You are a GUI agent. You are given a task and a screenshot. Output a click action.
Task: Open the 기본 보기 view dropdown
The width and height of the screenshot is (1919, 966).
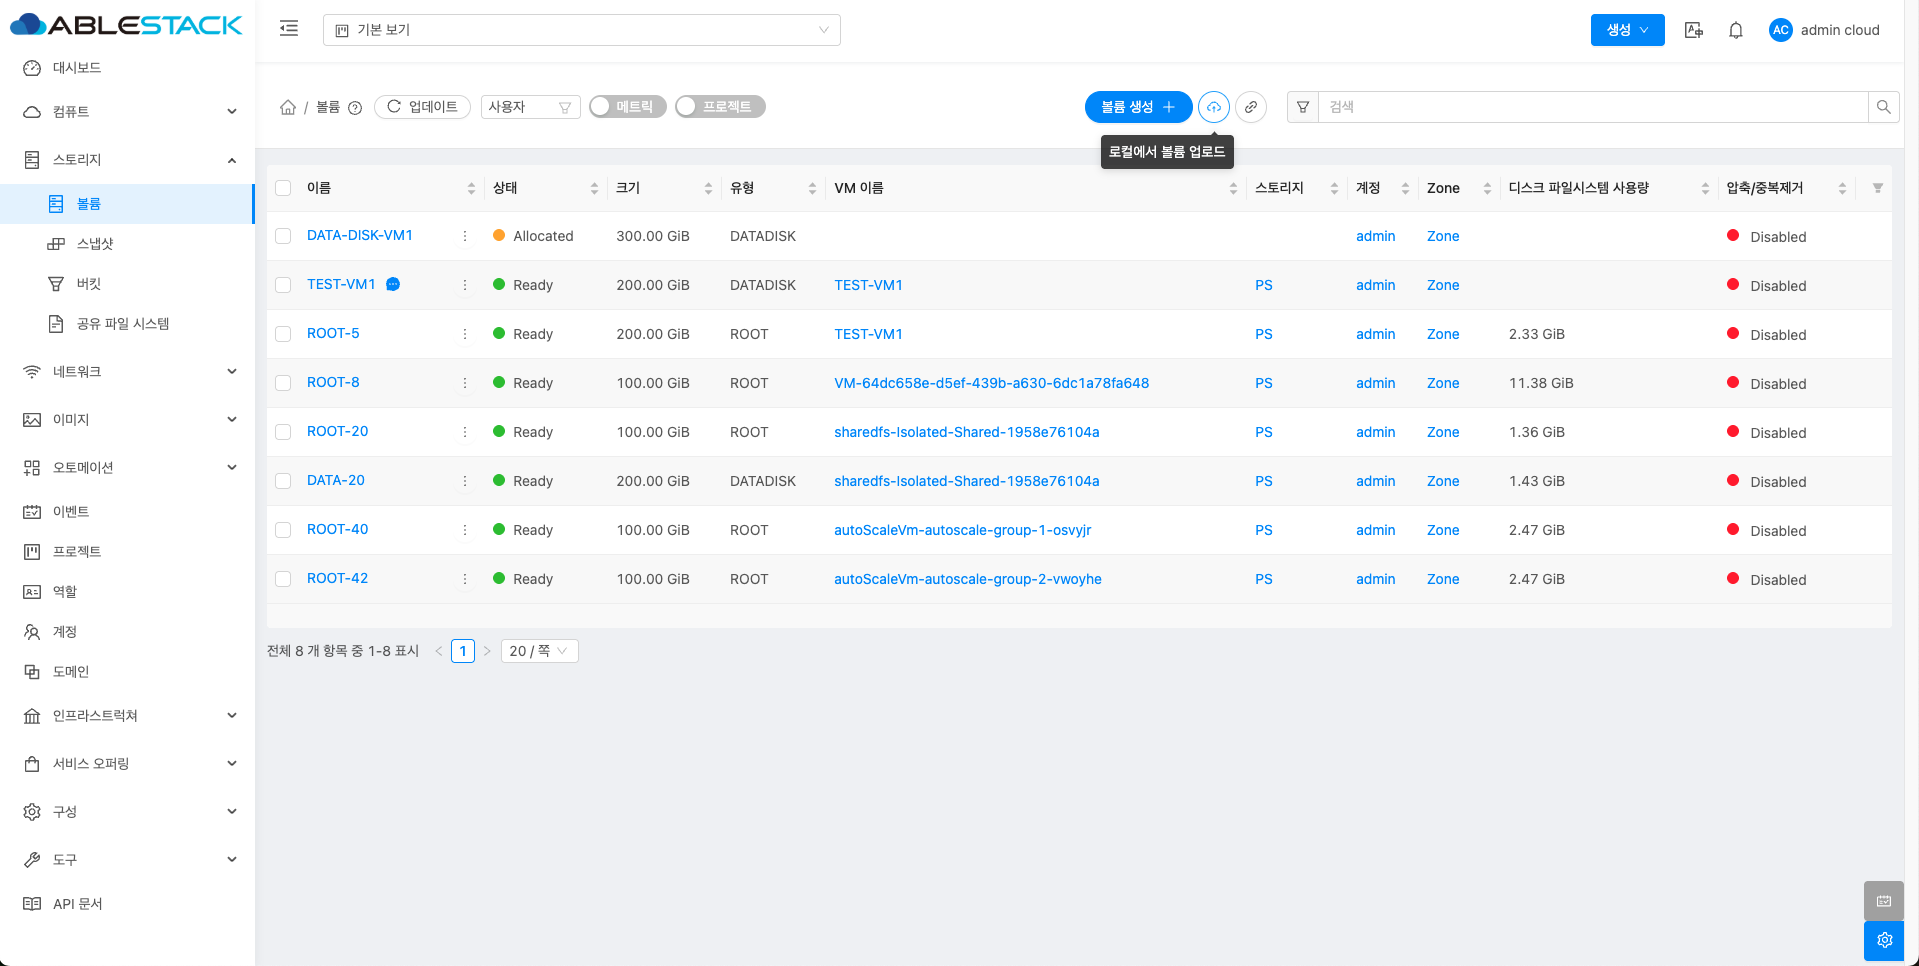pos(581,30)
